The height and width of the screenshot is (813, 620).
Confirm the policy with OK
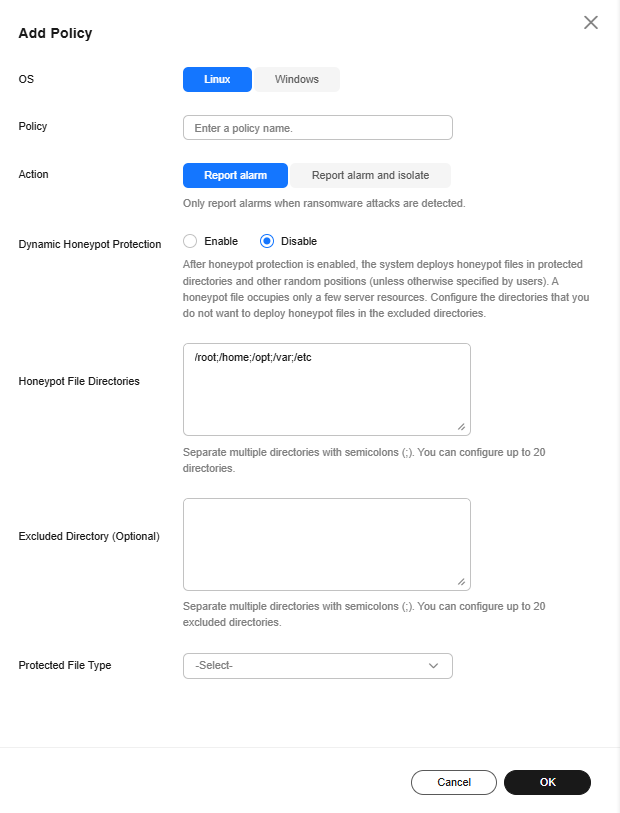pyautogui.click(x=547, y=782)
